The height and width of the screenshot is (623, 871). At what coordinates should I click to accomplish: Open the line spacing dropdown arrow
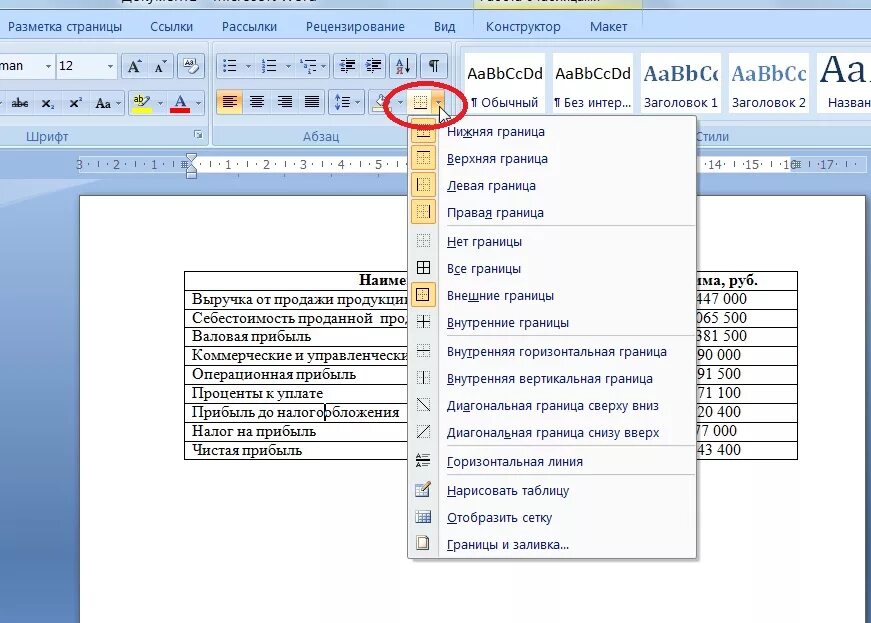[358, 102]
